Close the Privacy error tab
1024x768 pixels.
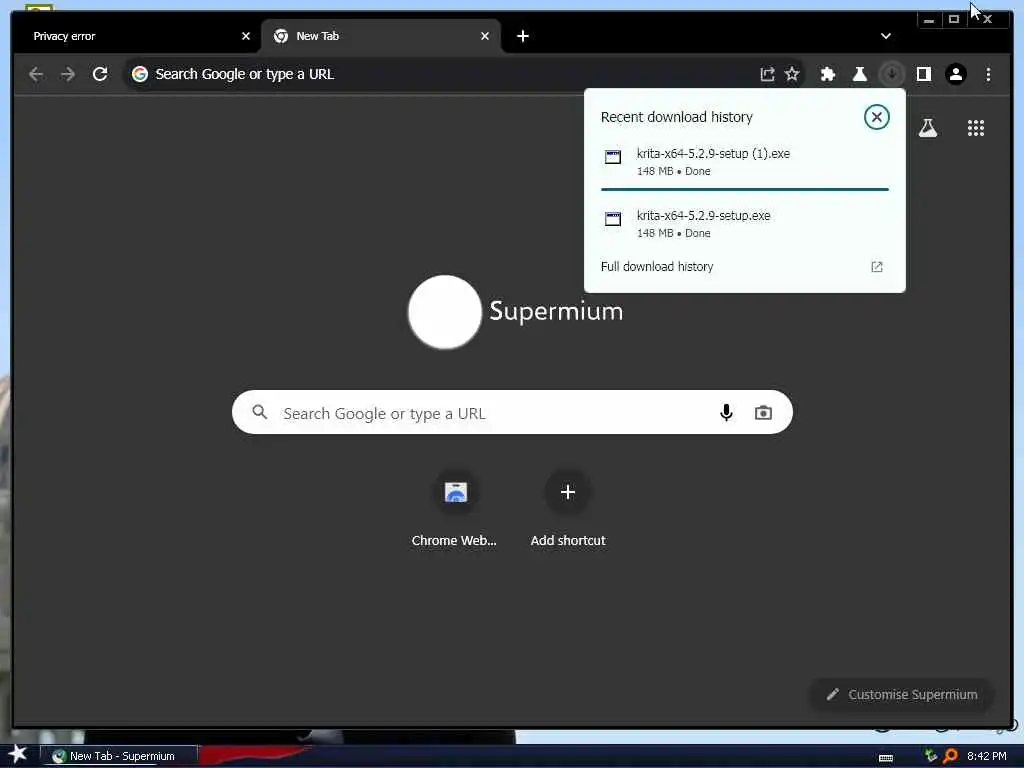tap(246, 37)
